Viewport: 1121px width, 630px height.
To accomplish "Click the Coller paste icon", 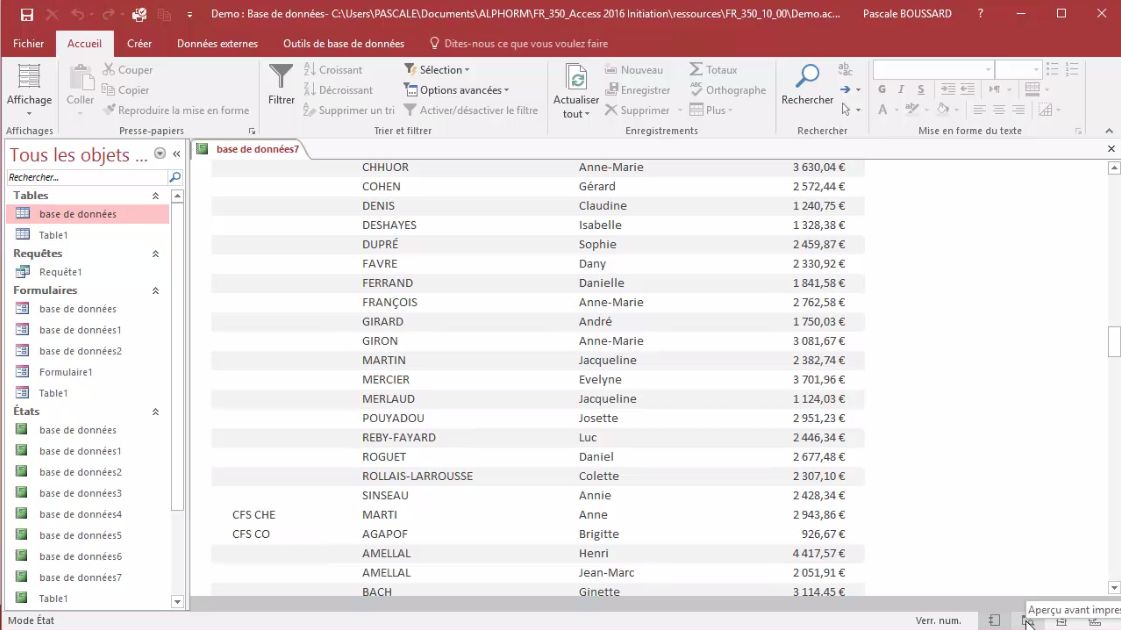I will click(x=80, y=78).
